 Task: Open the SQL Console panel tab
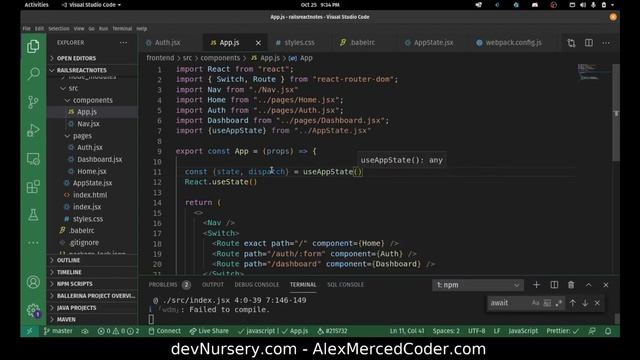click(x=345, y=285)
